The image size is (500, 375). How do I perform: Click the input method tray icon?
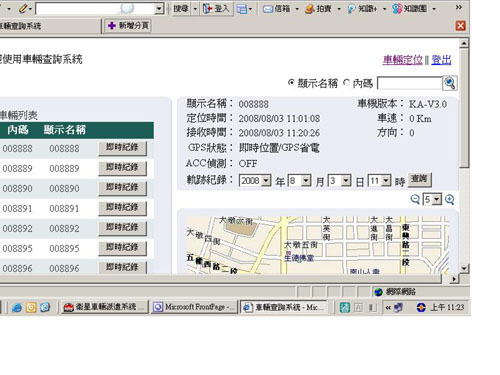coord(345,307)
